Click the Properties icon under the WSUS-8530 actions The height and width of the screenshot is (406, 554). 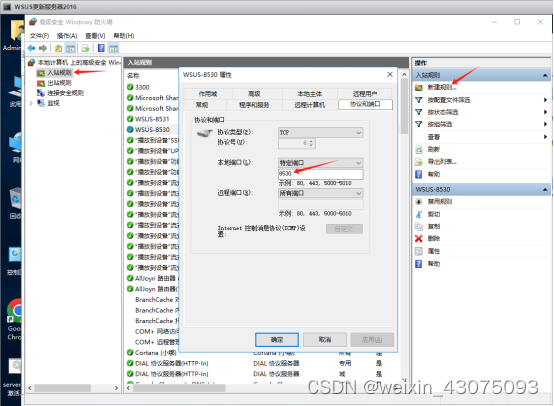[x=419, y=251]
